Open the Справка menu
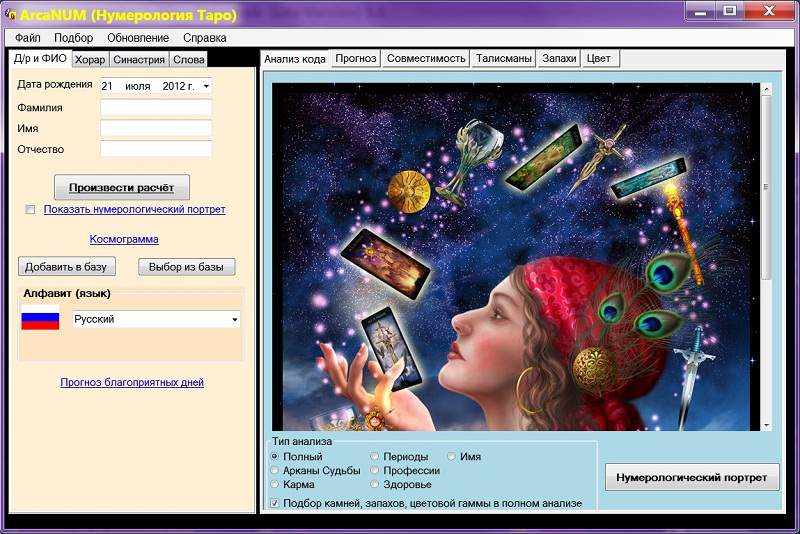Image resolution: width=800 pixels, height=534 pixels. [205, 38]
